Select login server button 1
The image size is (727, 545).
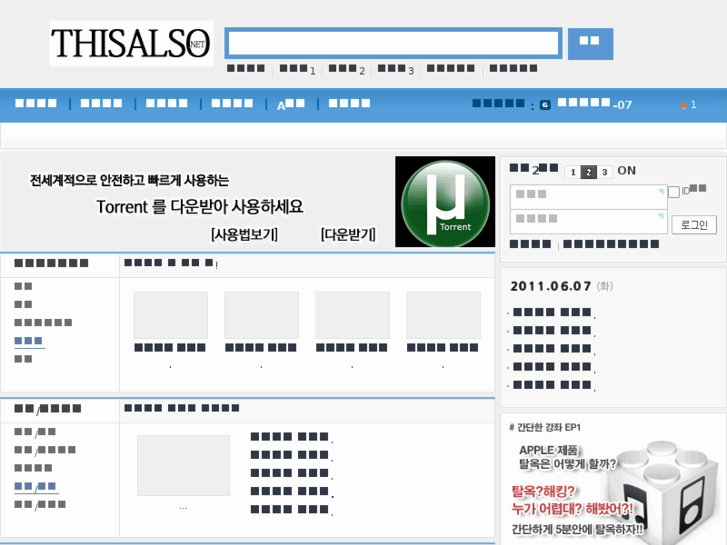[x=573, y=172]
